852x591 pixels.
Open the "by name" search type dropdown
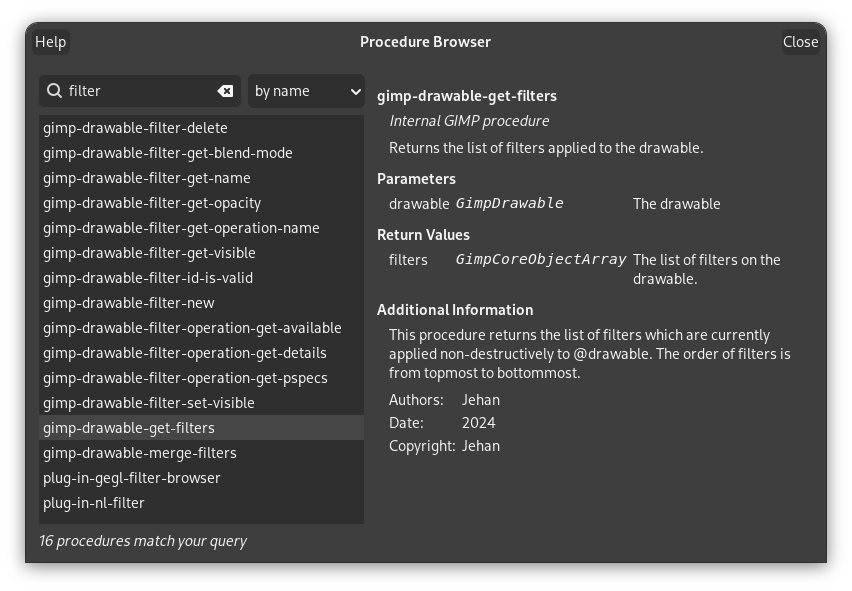coord(306,91)
